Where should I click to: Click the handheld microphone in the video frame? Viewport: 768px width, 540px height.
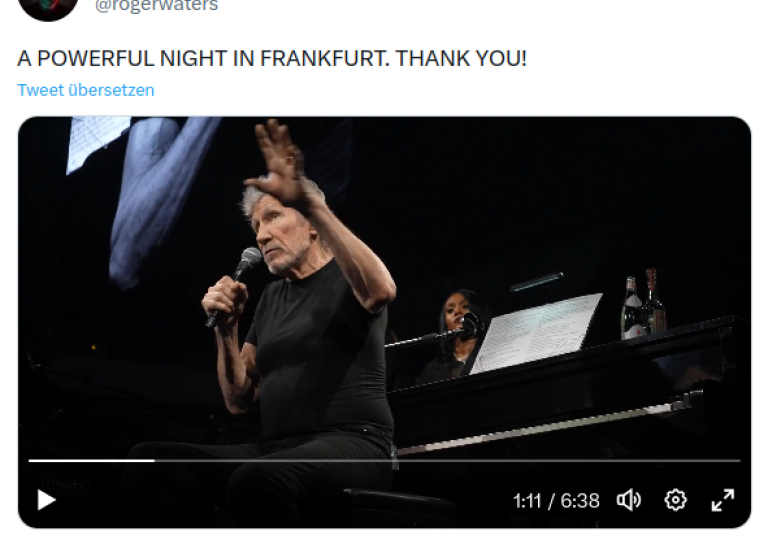[236, 284]
